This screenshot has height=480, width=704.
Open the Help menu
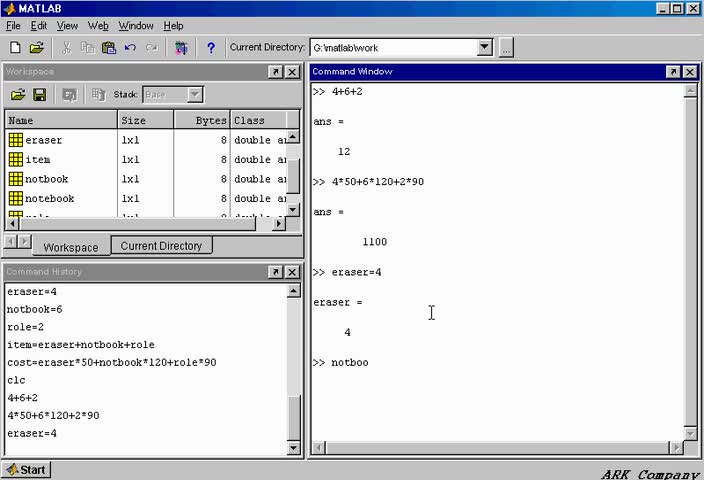tap(173, 26)
